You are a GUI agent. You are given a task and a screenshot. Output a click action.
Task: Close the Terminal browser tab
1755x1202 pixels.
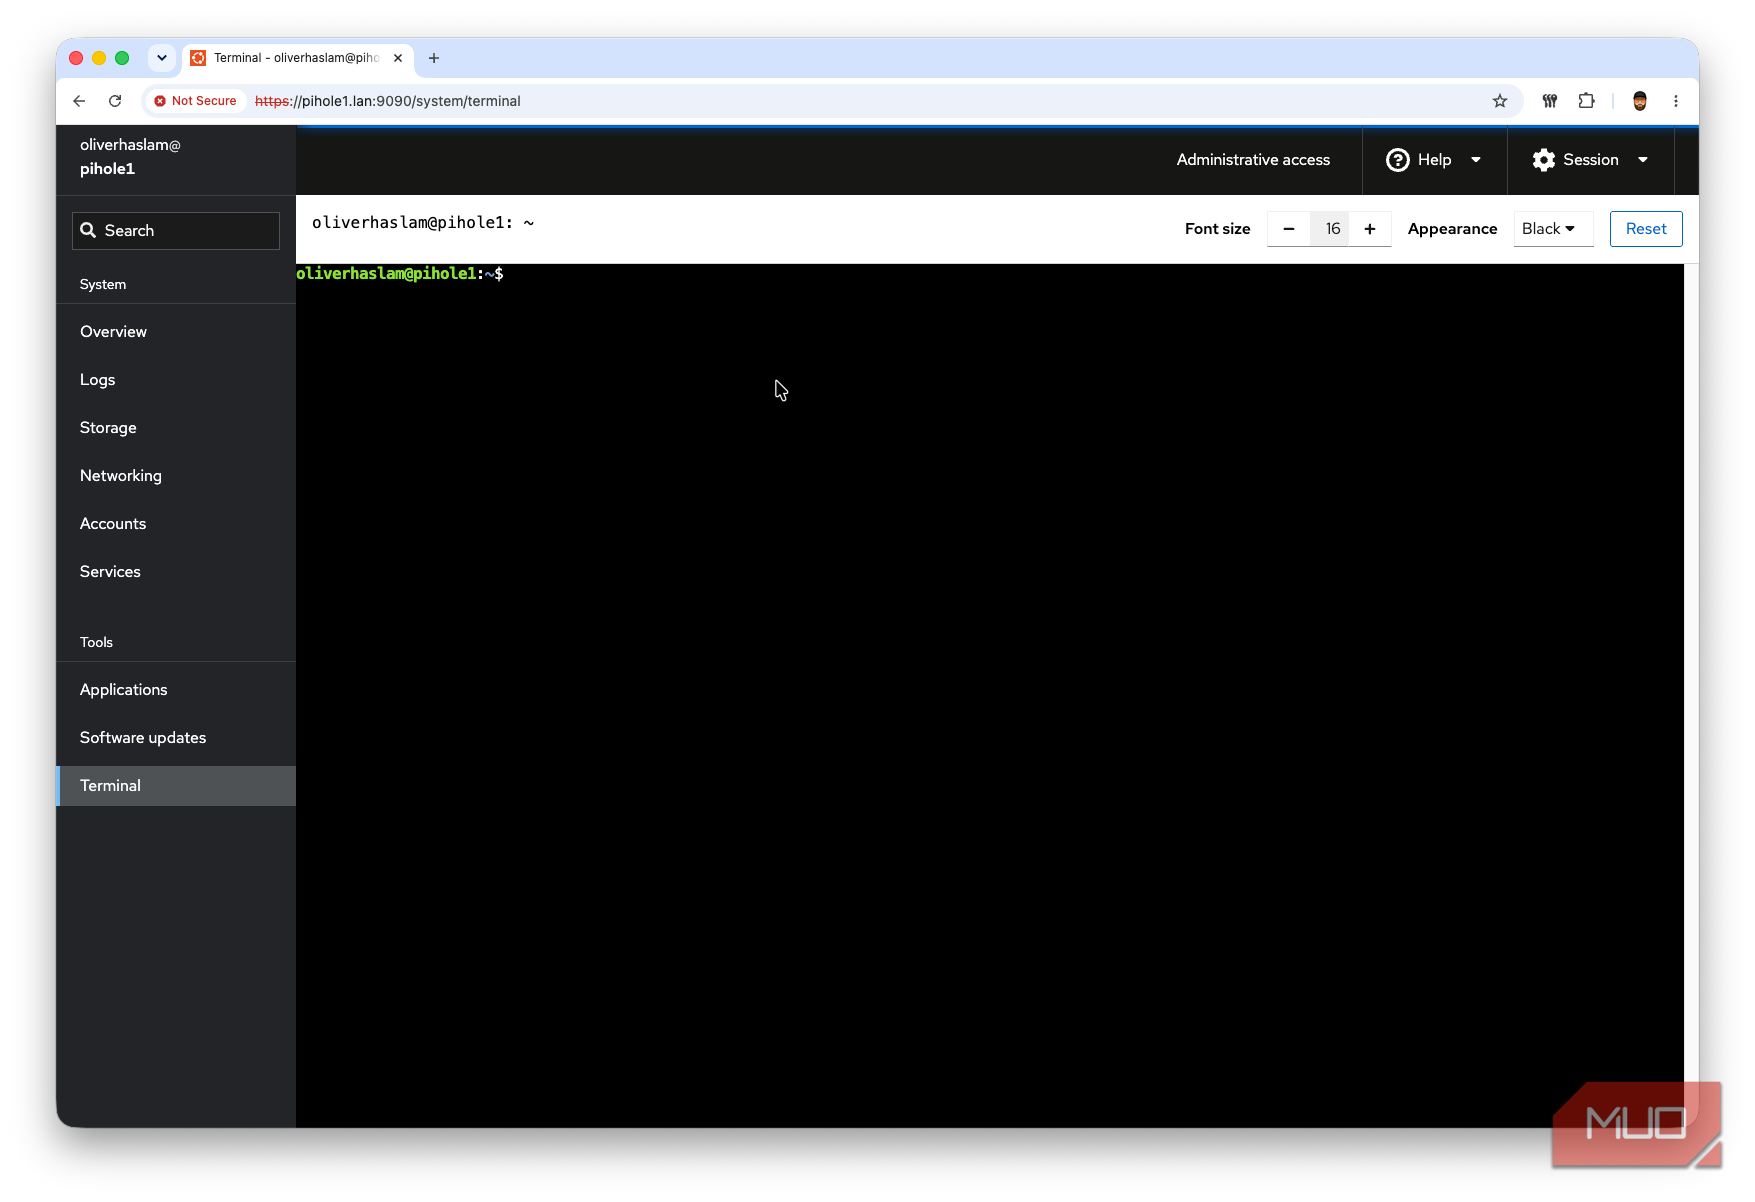coord(398,58)
